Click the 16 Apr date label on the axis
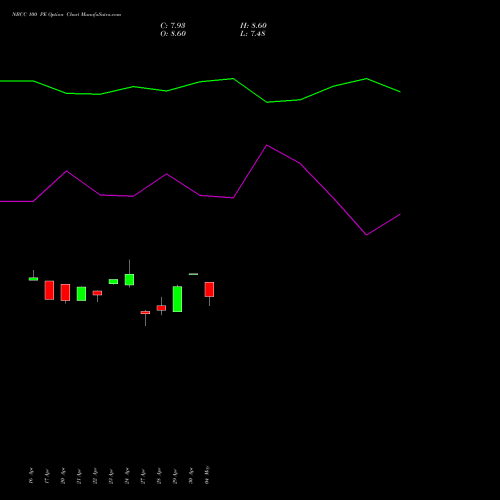 pos(31,475)
